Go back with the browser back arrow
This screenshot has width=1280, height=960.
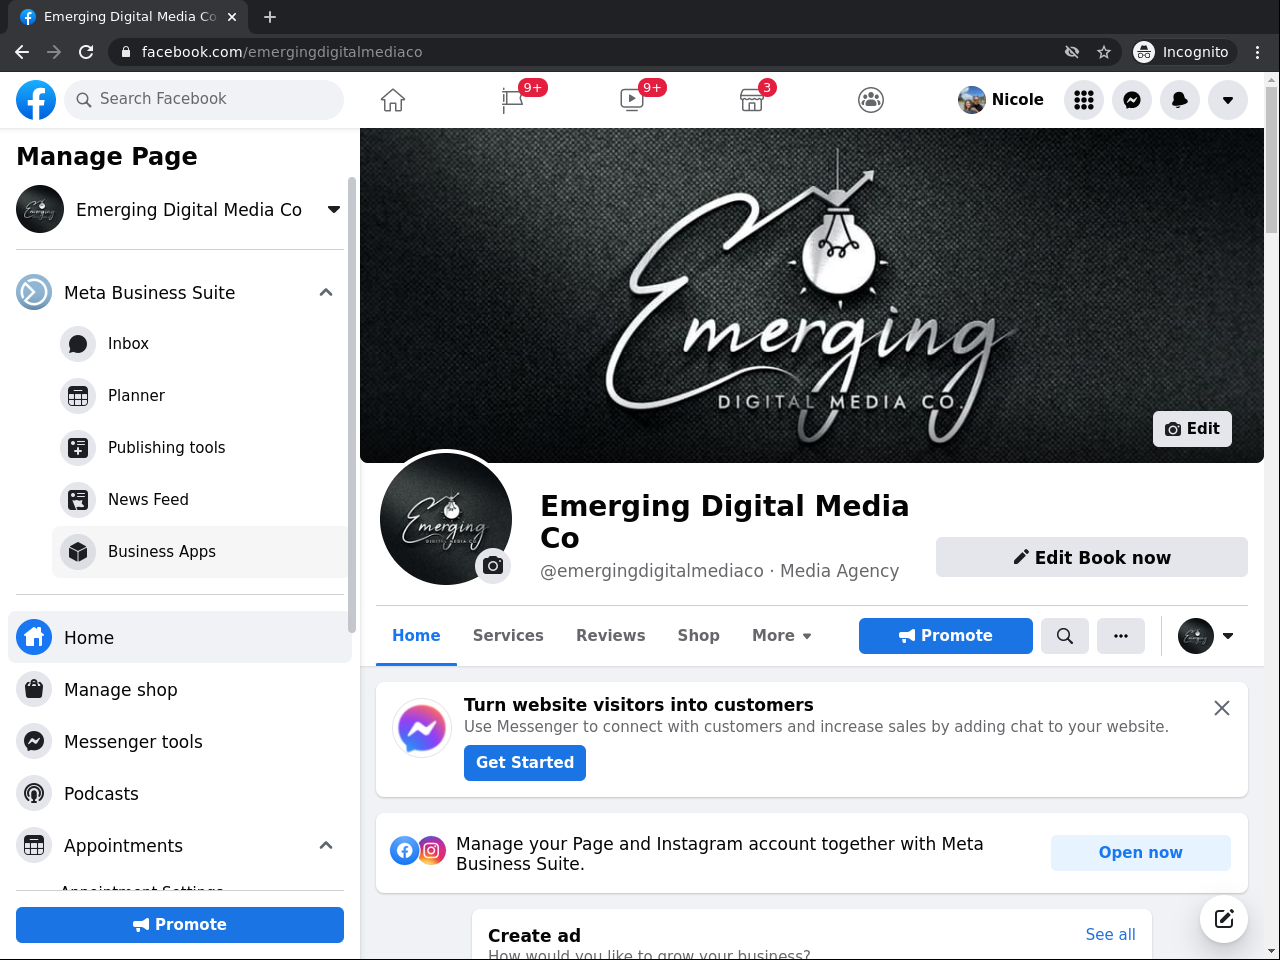(x=22, y=52)
